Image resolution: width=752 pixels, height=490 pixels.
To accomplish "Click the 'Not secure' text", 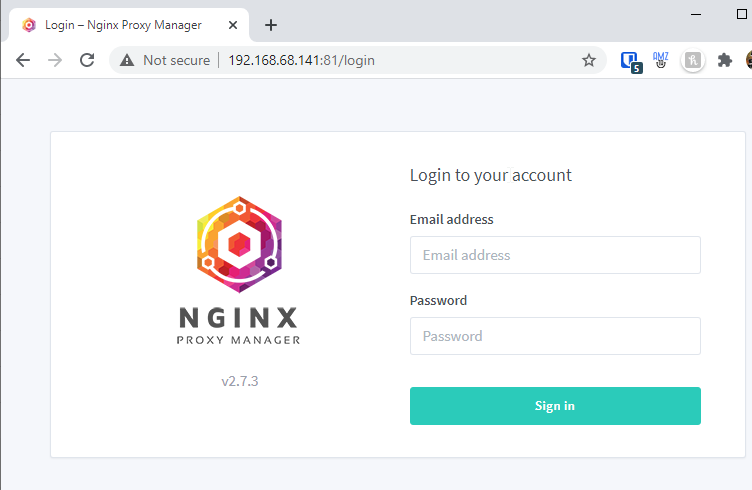I will tap(176, 60).
